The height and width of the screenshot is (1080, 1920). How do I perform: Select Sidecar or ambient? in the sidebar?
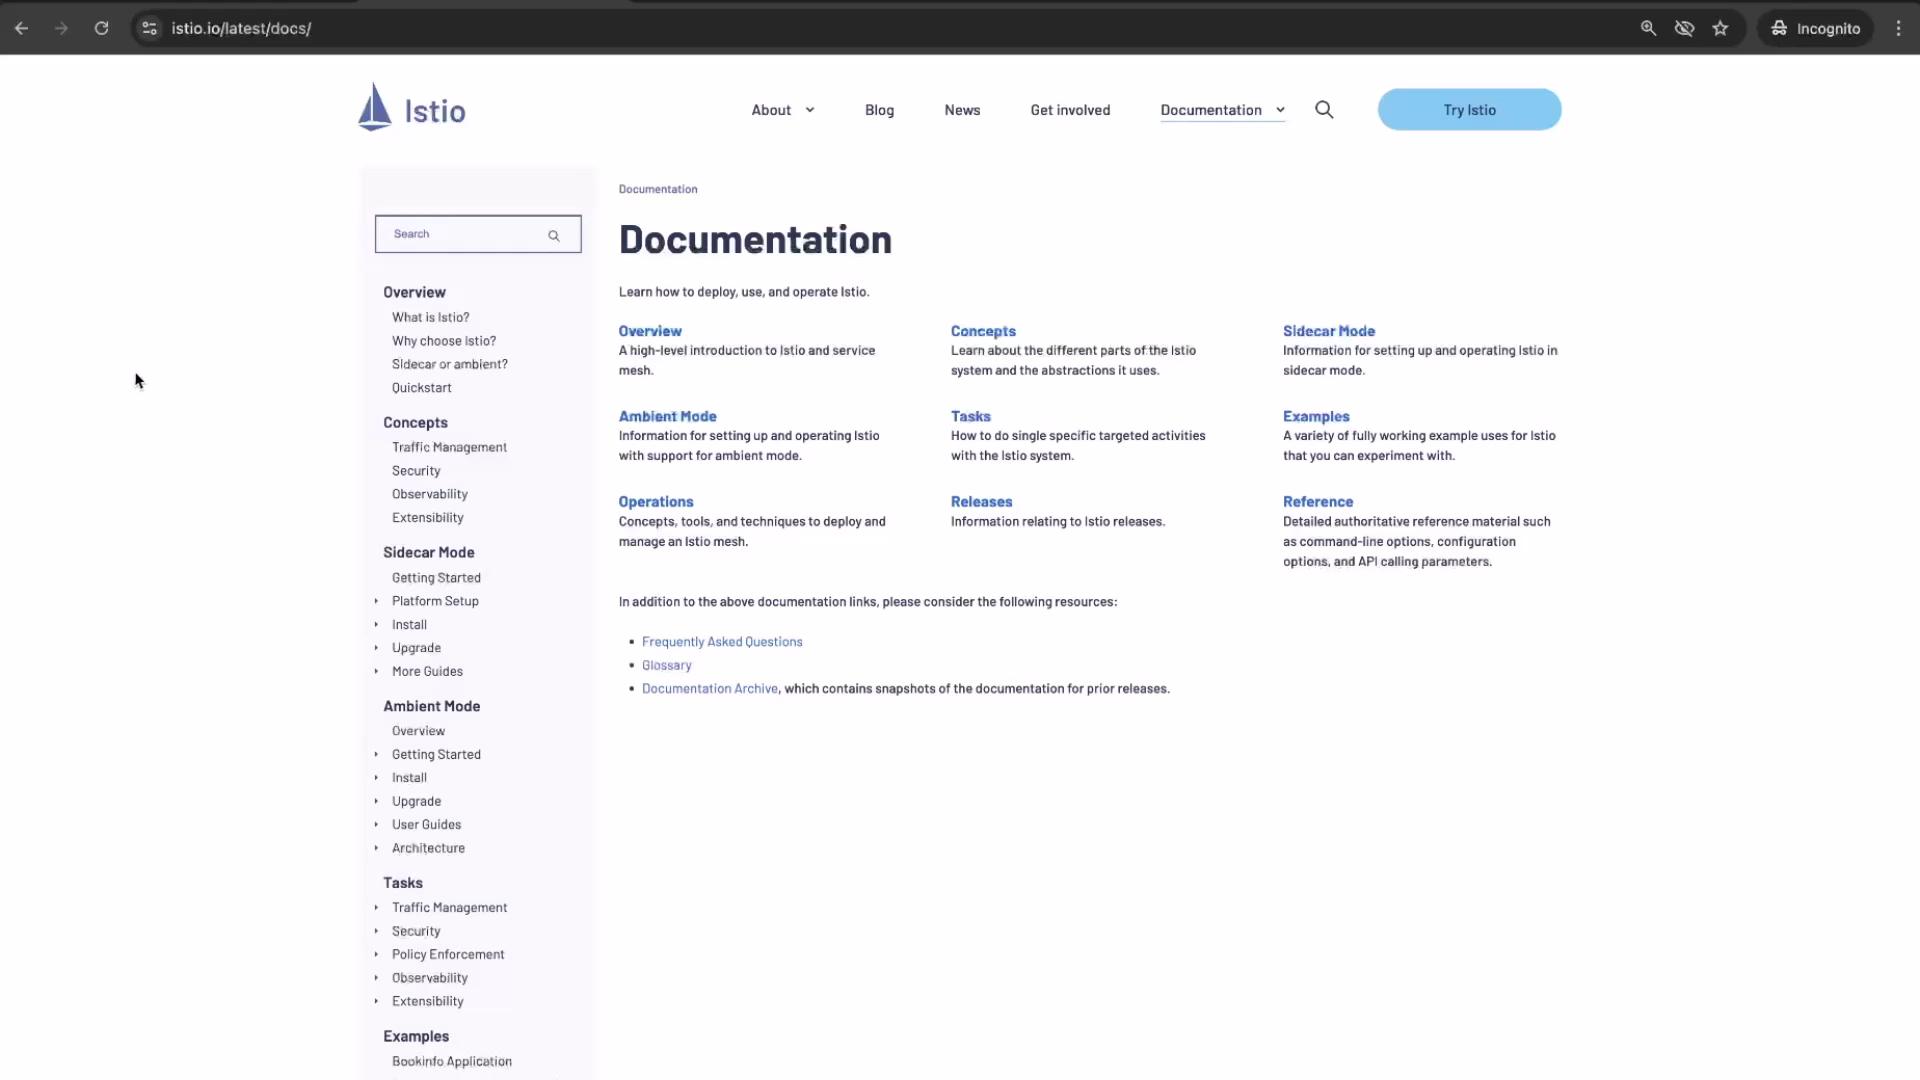tap(450, 365)
